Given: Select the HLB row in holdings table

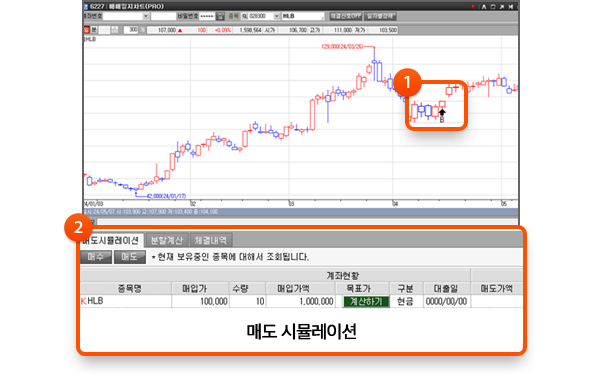Looking at the screenshot, I should [x=301, y=301].
